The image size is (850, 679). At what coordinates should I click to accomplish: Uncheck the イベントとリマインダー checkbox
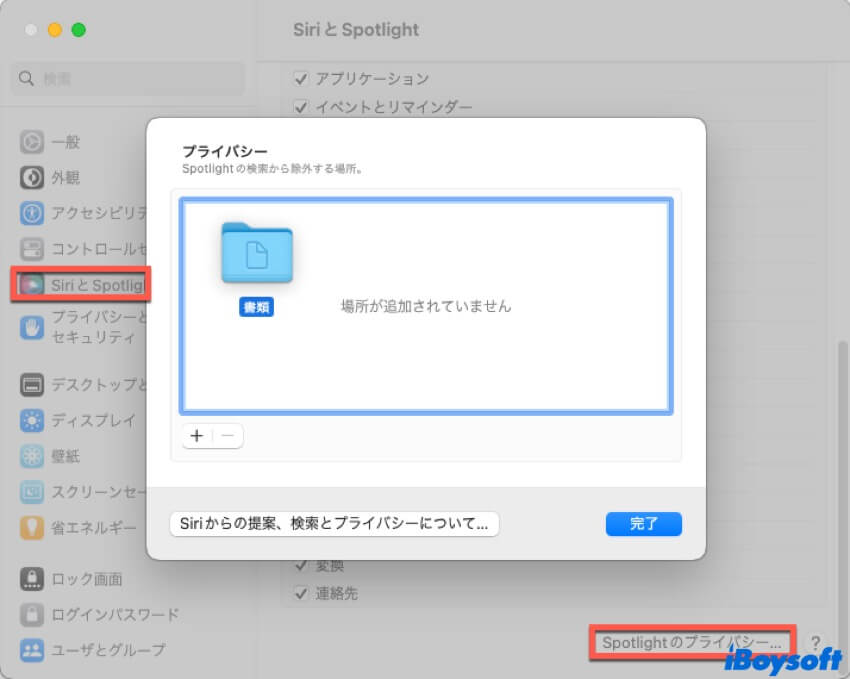(x=301, y=106)
